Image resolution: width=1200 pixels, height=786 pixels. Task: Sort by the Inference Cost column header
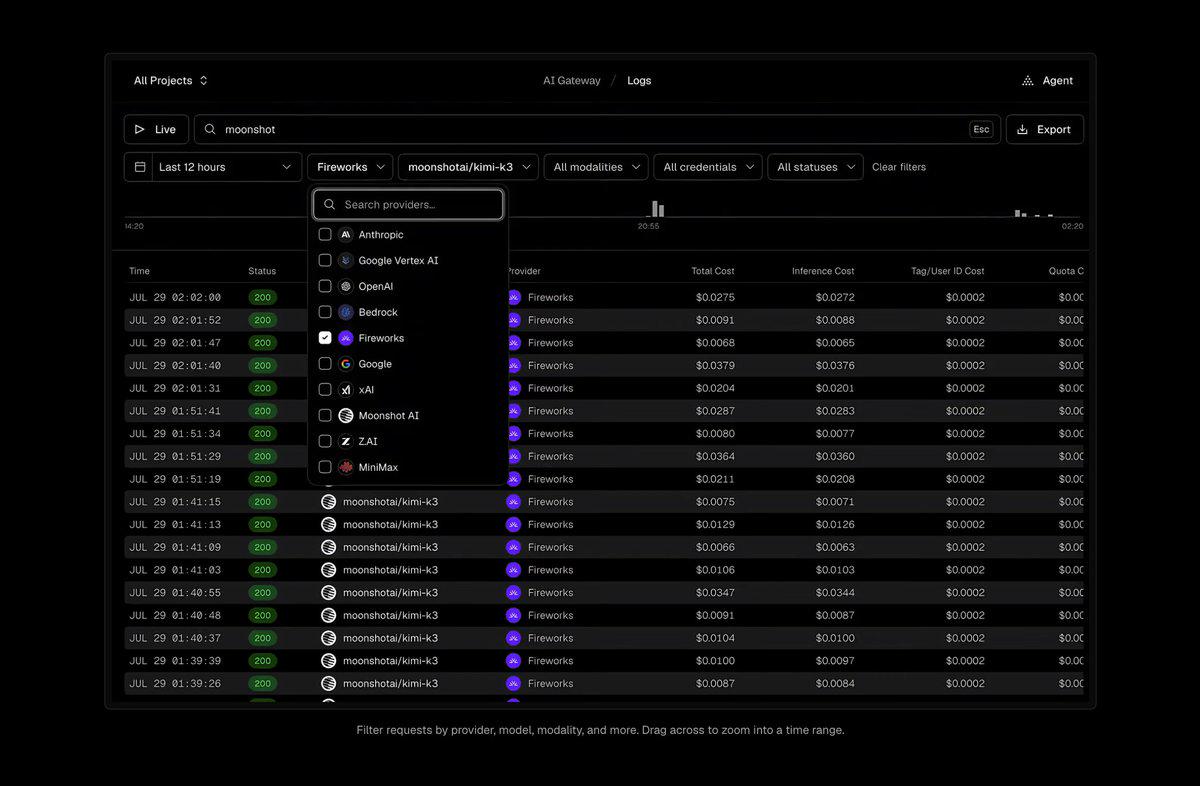(823, 271)
